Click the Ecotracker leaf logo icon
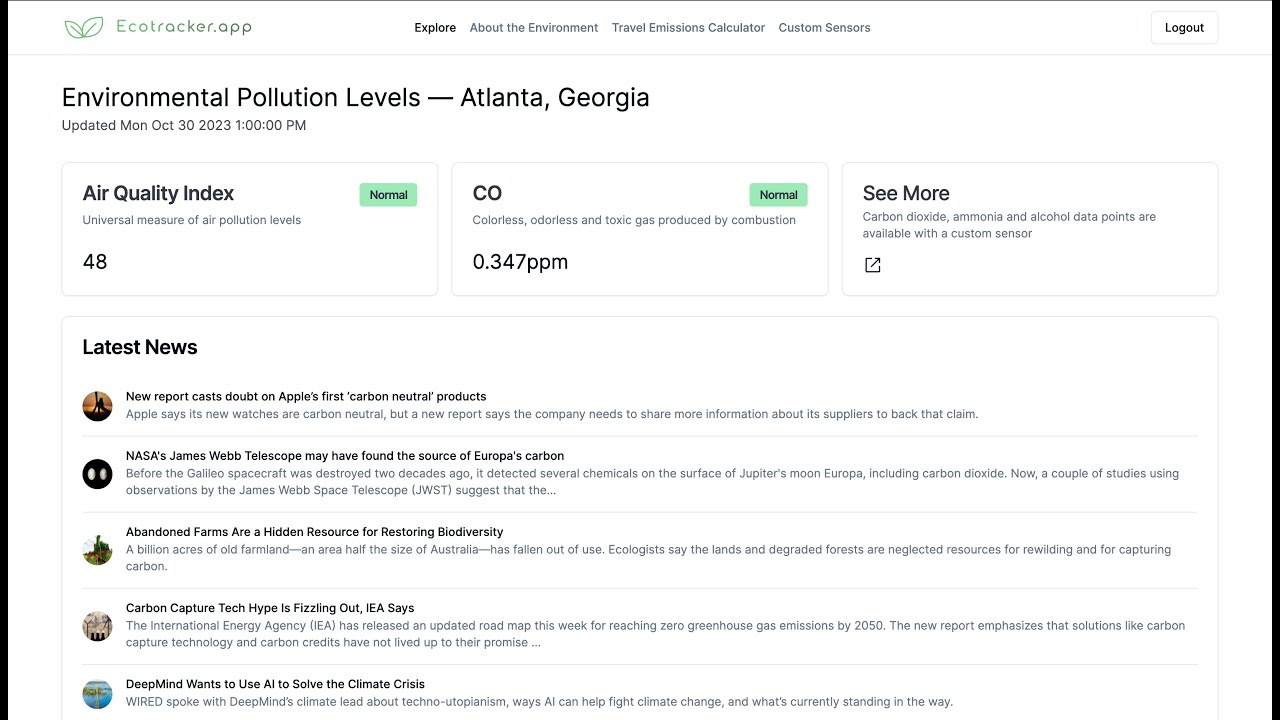 click(84, 28)
